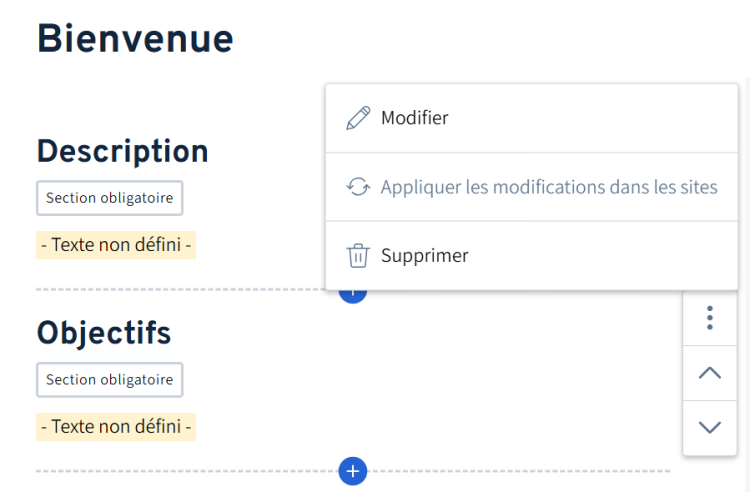This screenshot has height=492, width=750.
Task: Click the Texte non défini placeholder under Objectifs
Action: click(x=115, y=427)
